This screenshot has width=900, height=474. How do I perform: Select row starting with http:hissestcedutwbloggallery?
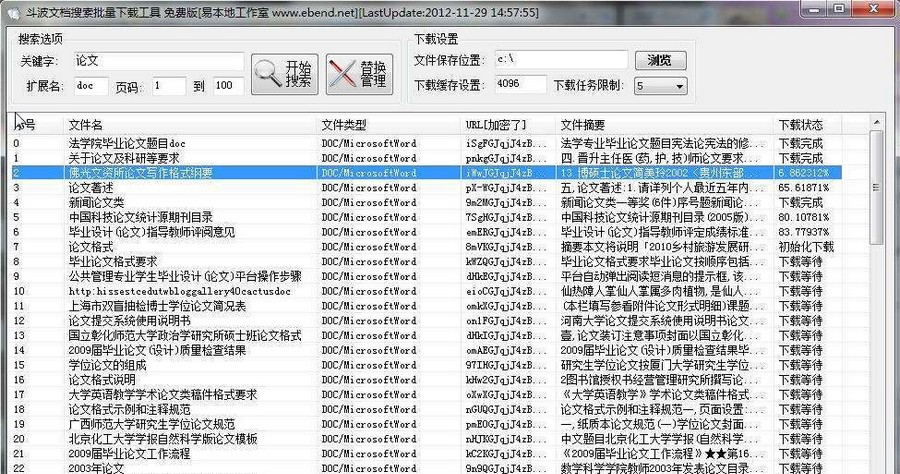click(x=426, y=291)
